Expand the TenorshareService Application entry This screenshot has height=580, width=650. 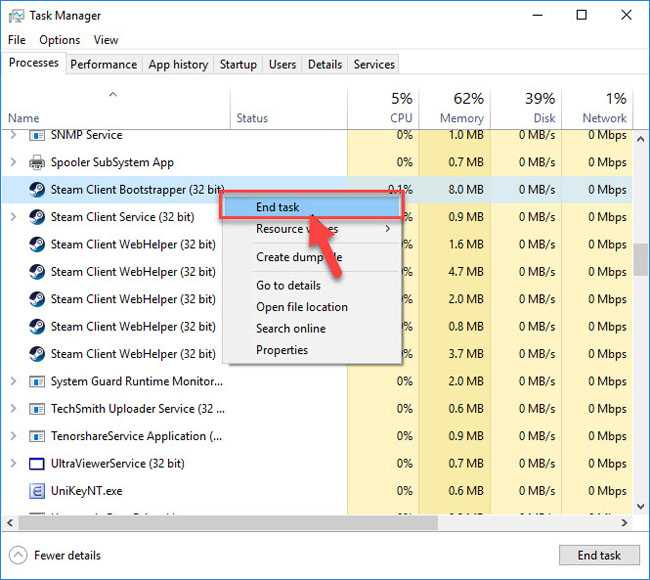[13, 436]
